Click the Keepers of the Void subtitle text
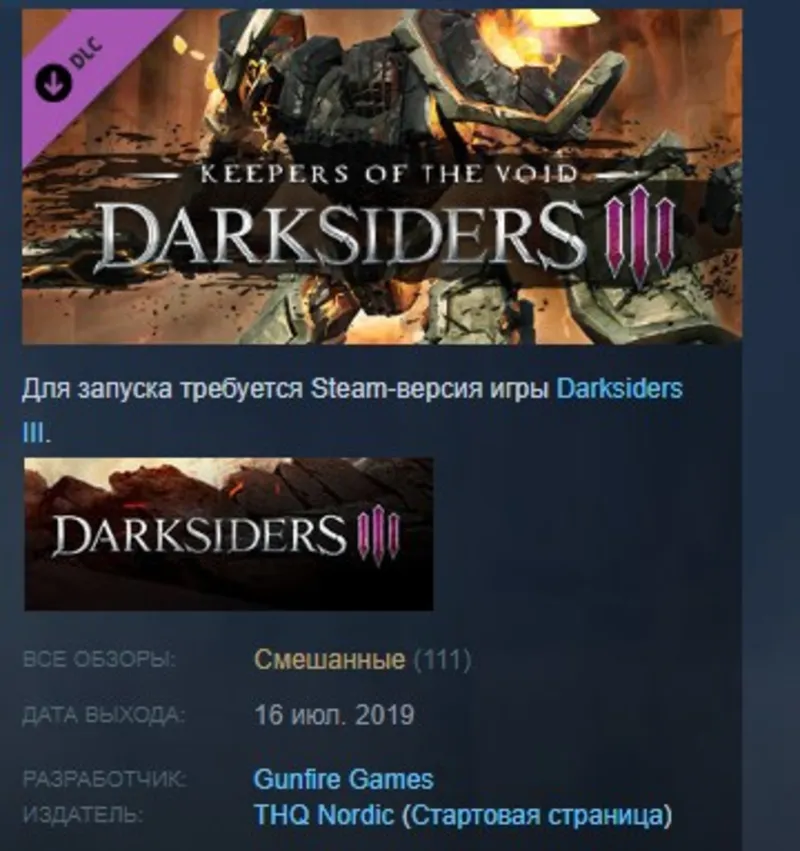The image size is (800, 851). [389, 174]
